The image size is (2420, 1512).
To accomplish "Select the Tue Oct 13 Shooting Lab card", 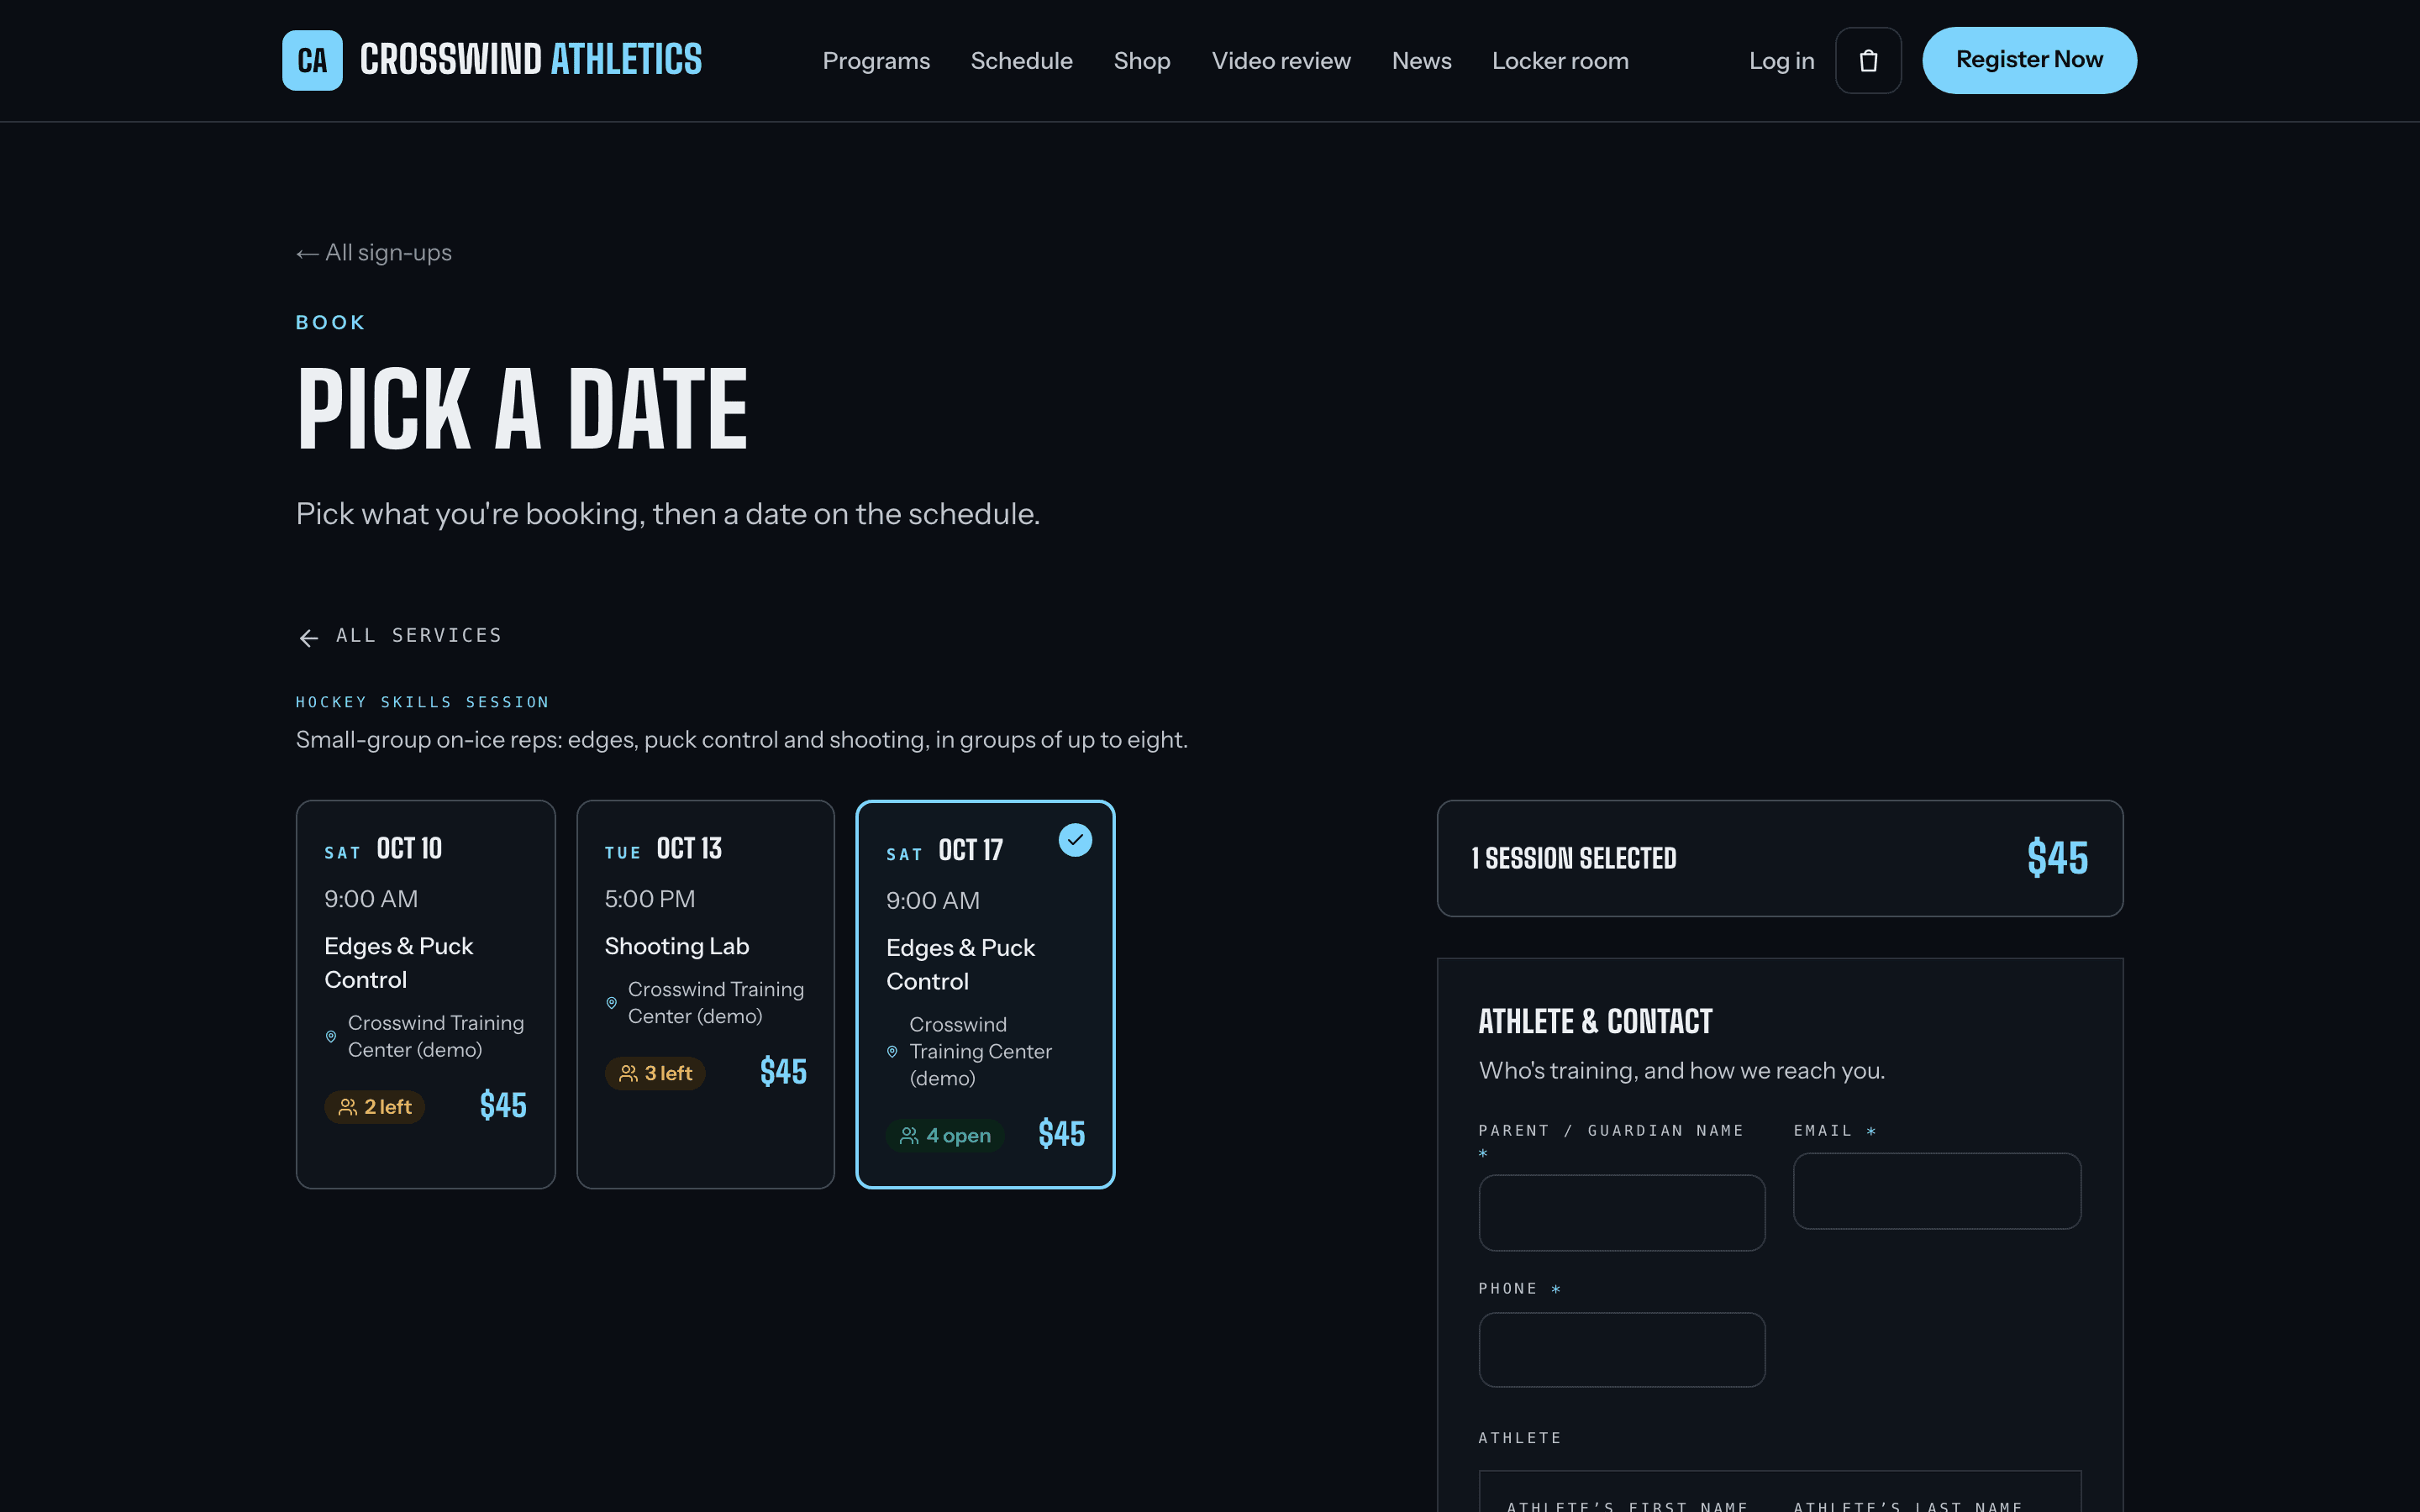I will click(705, 994).
